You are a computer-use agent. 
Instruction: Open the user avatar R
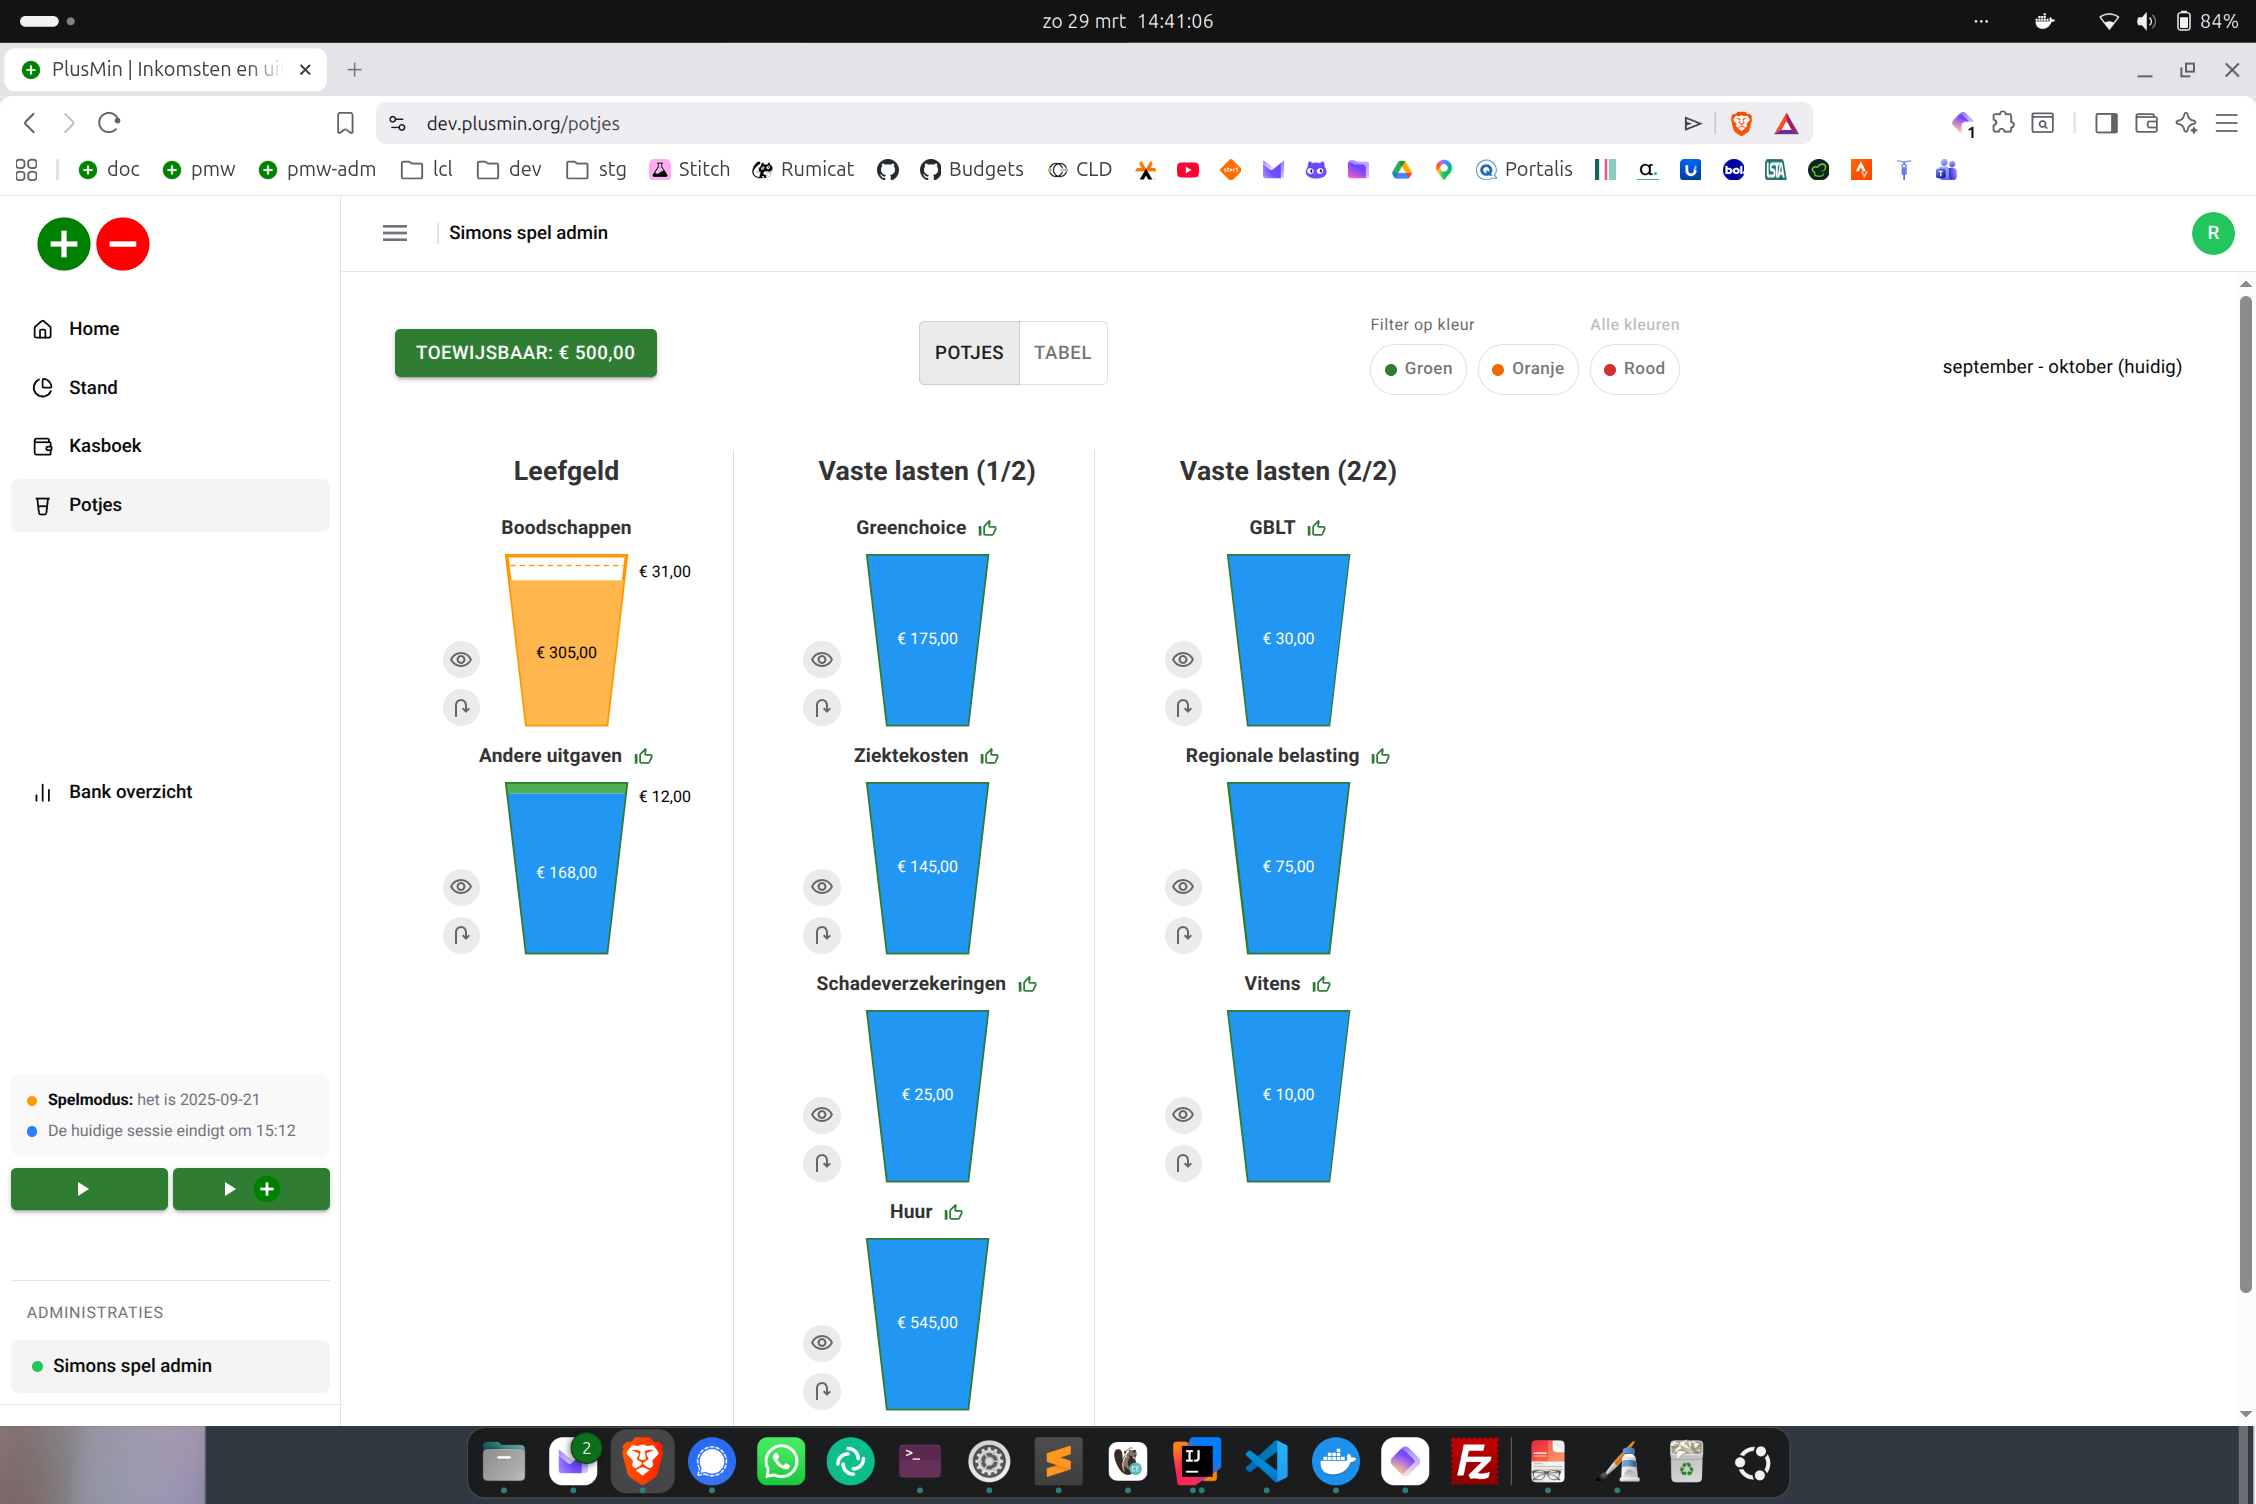point(2212,233)
